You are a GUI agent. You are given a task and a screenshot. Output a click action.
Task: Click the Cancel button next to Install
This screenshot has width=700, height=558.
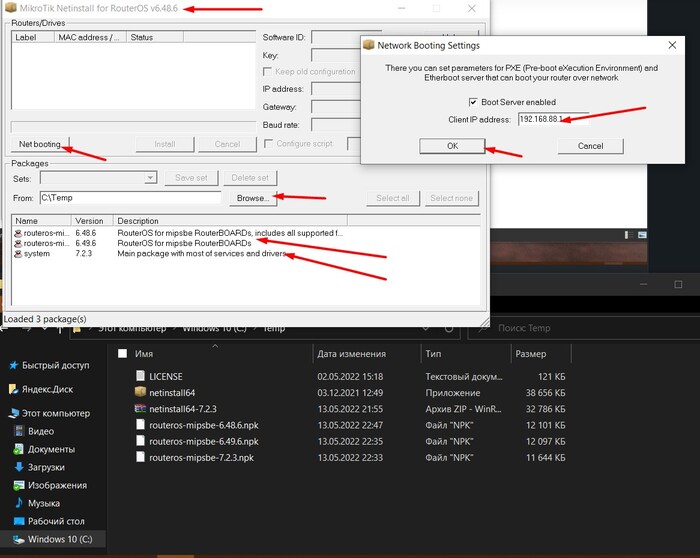(x=227, y=144)
